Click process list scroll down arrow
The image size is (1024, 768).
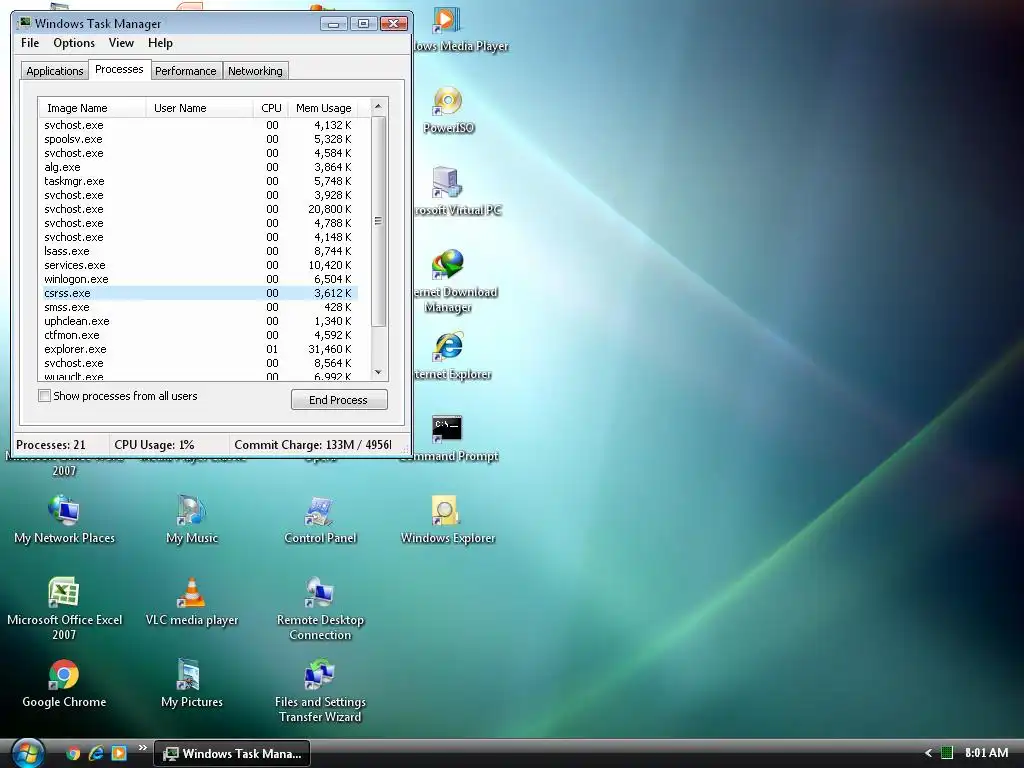click(378, 372)
